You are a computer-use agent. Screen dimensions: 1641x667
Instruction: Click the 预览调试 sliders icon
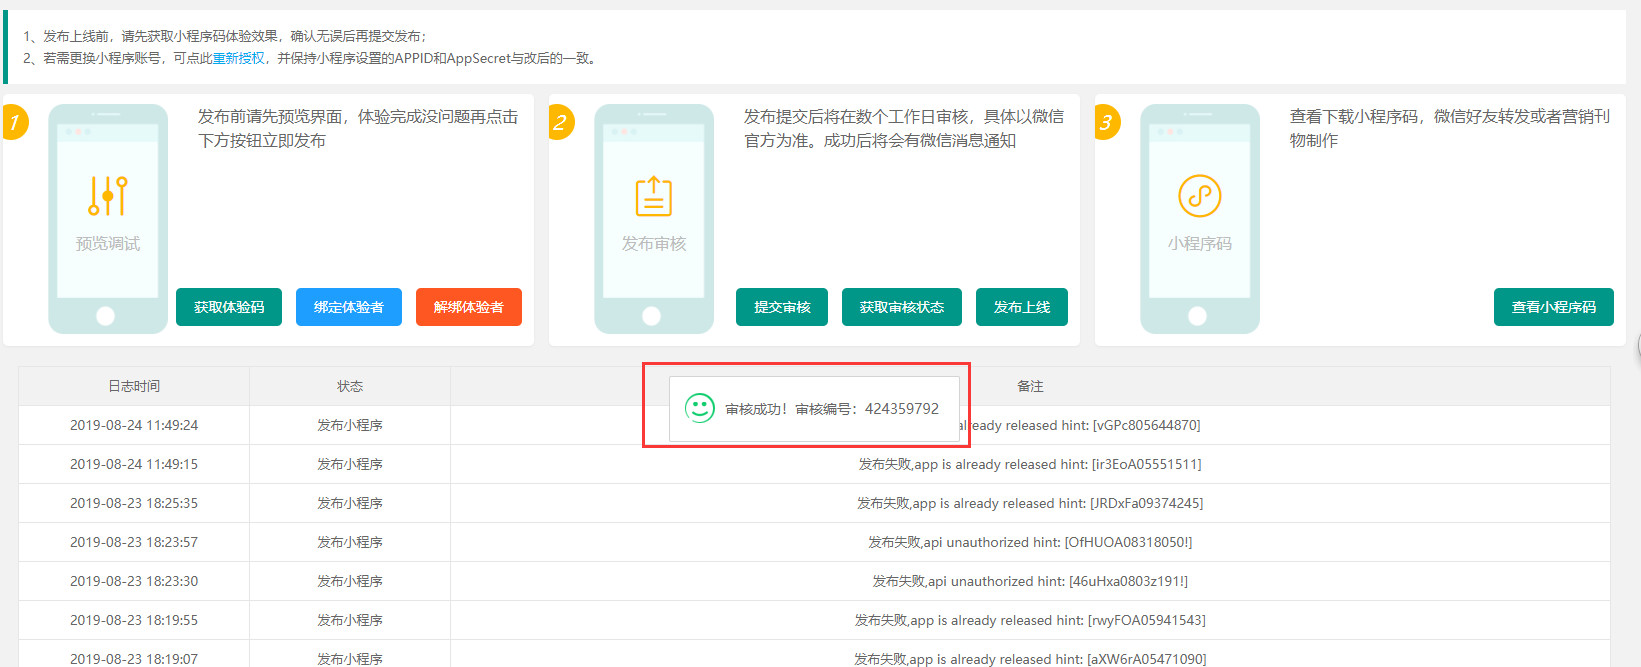[x=108, y=196]
